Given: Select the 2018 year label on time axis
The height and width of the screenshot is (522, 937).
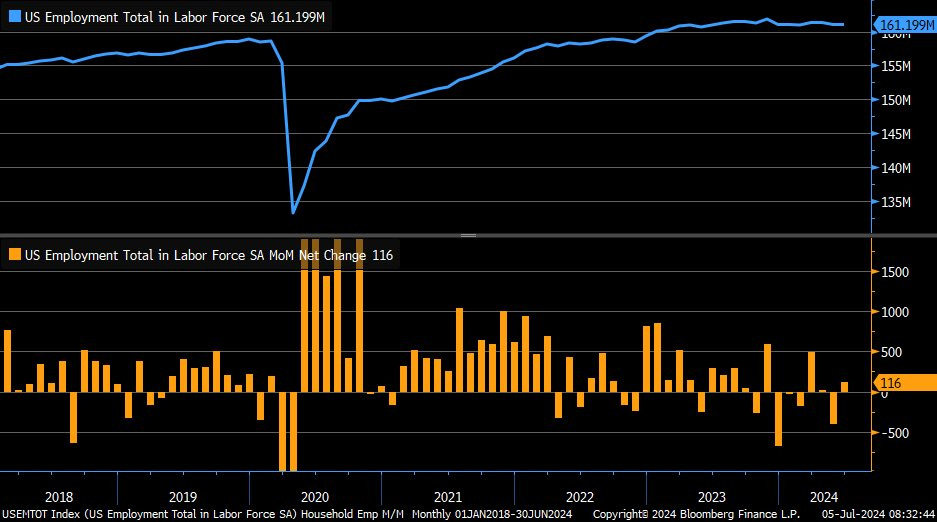Looking at the screenshot, I should pyautogui.click(x=59, y=497).
